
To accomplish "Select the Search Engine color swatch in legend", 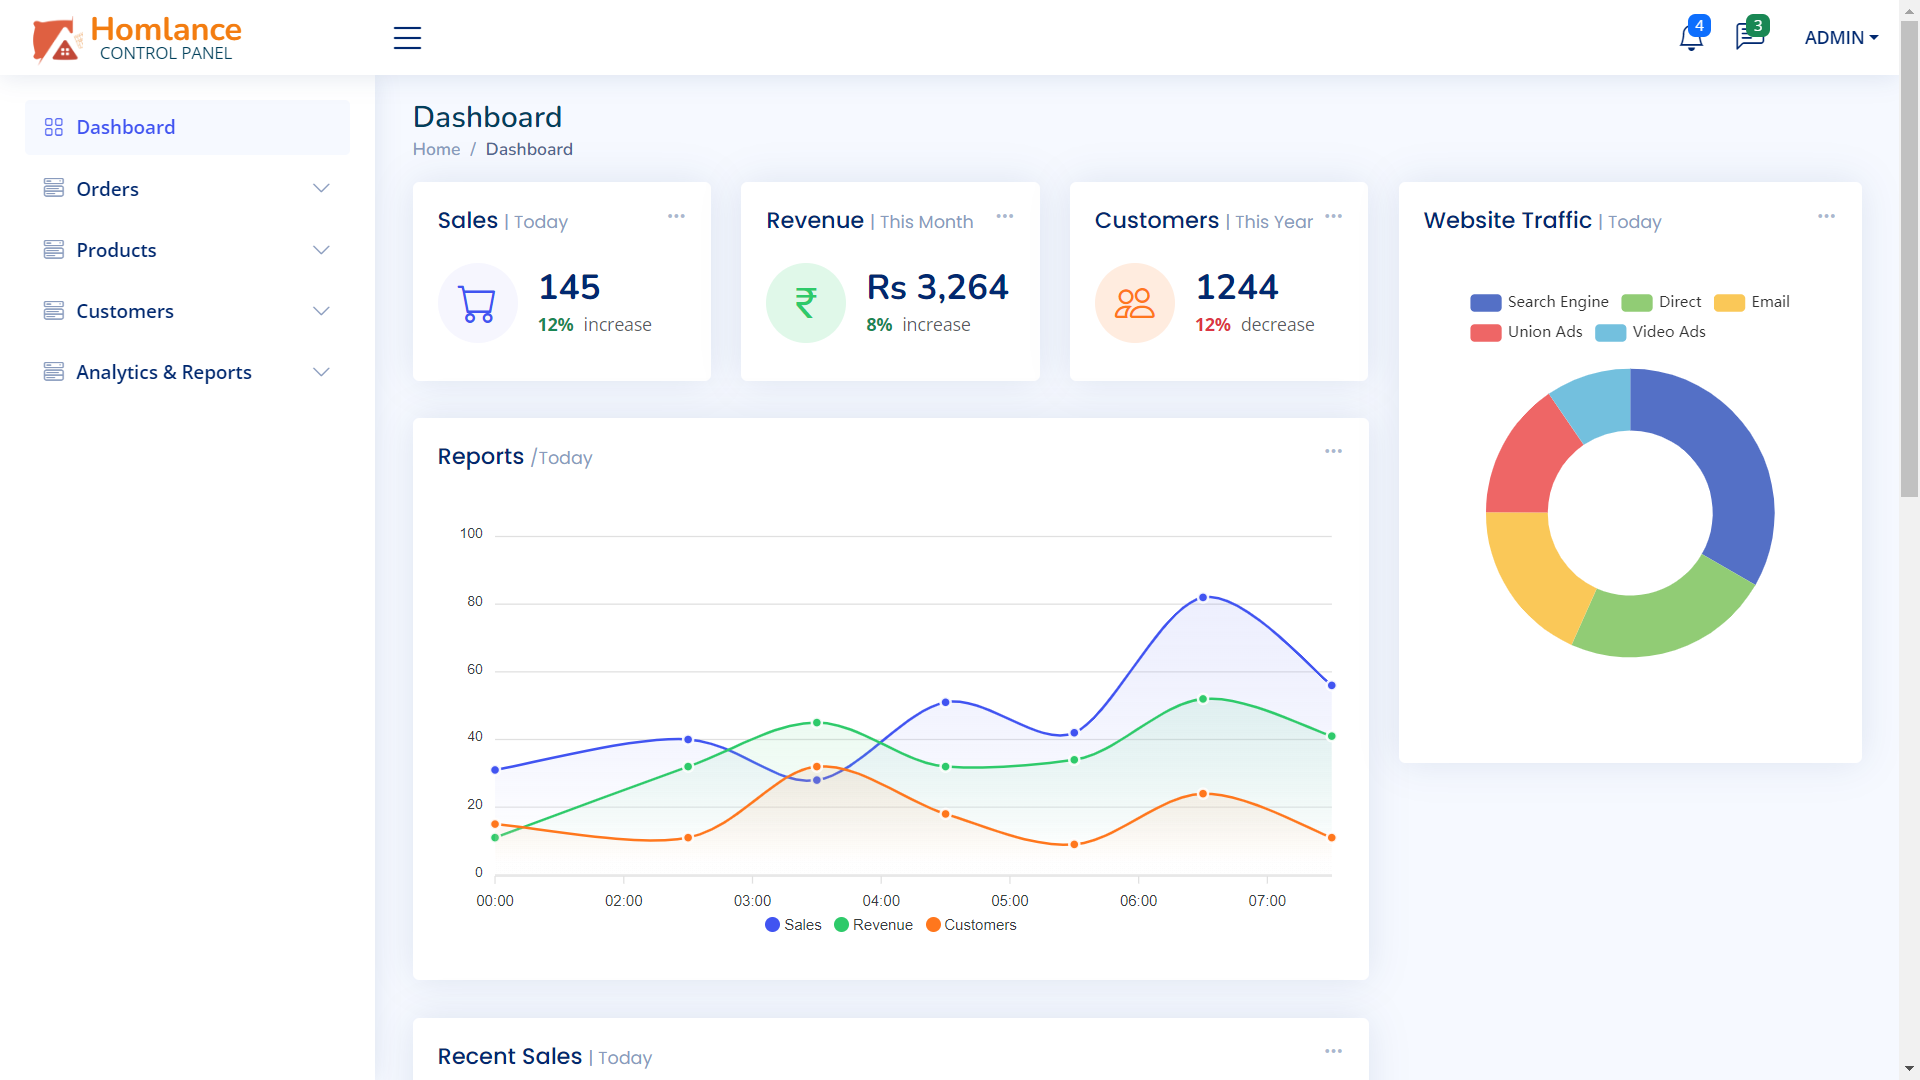I will 1485,302.
